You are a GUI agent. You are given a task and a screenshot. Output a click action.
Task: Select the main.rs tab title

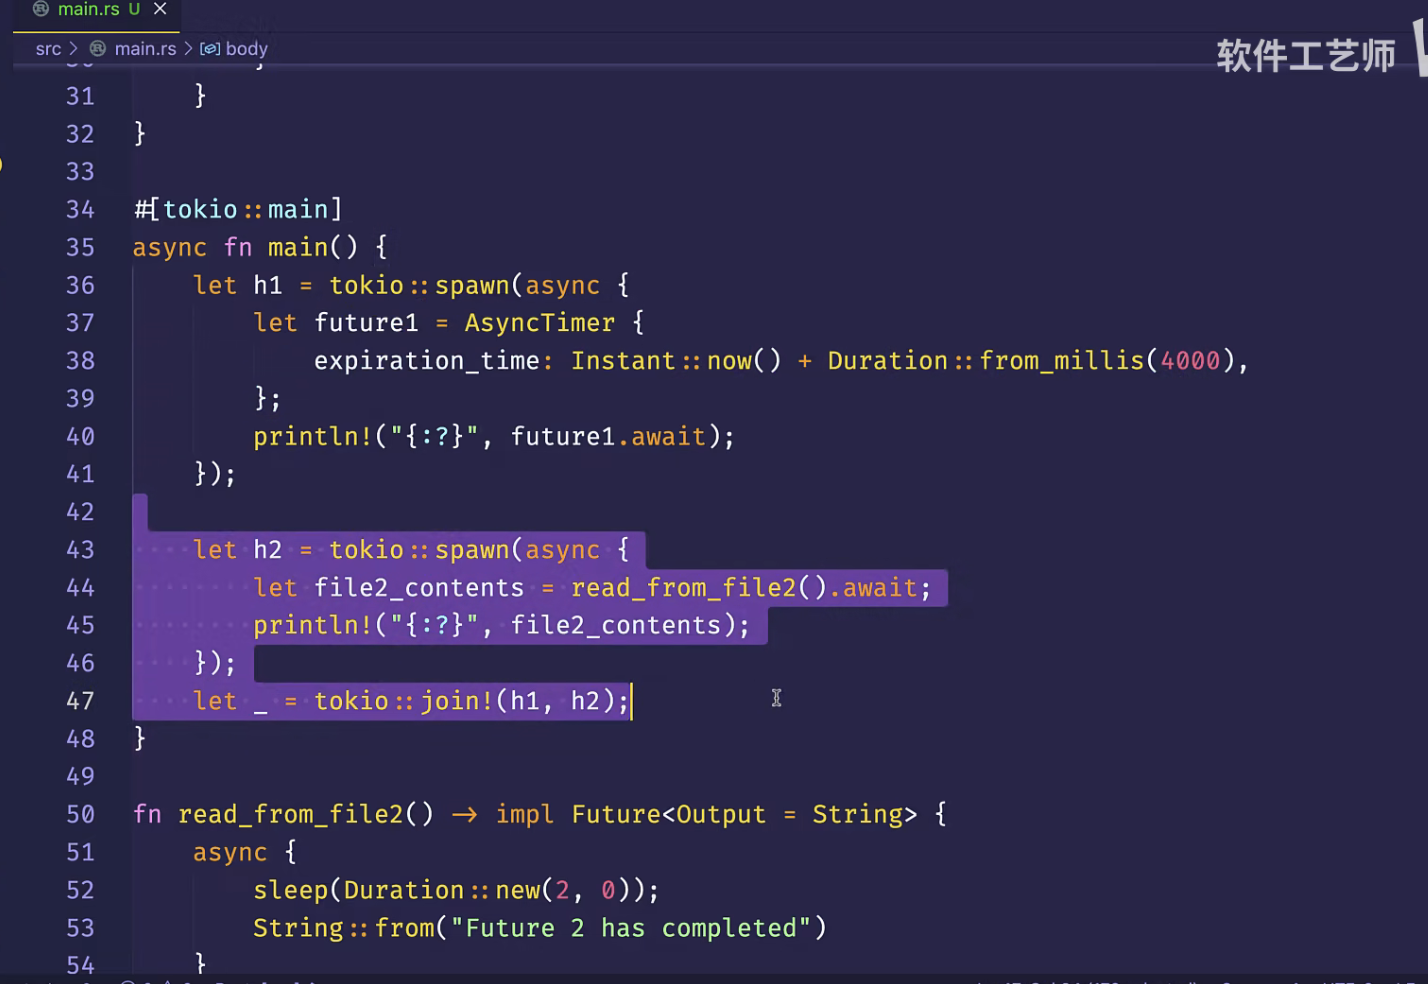click(x=88, y=9)
